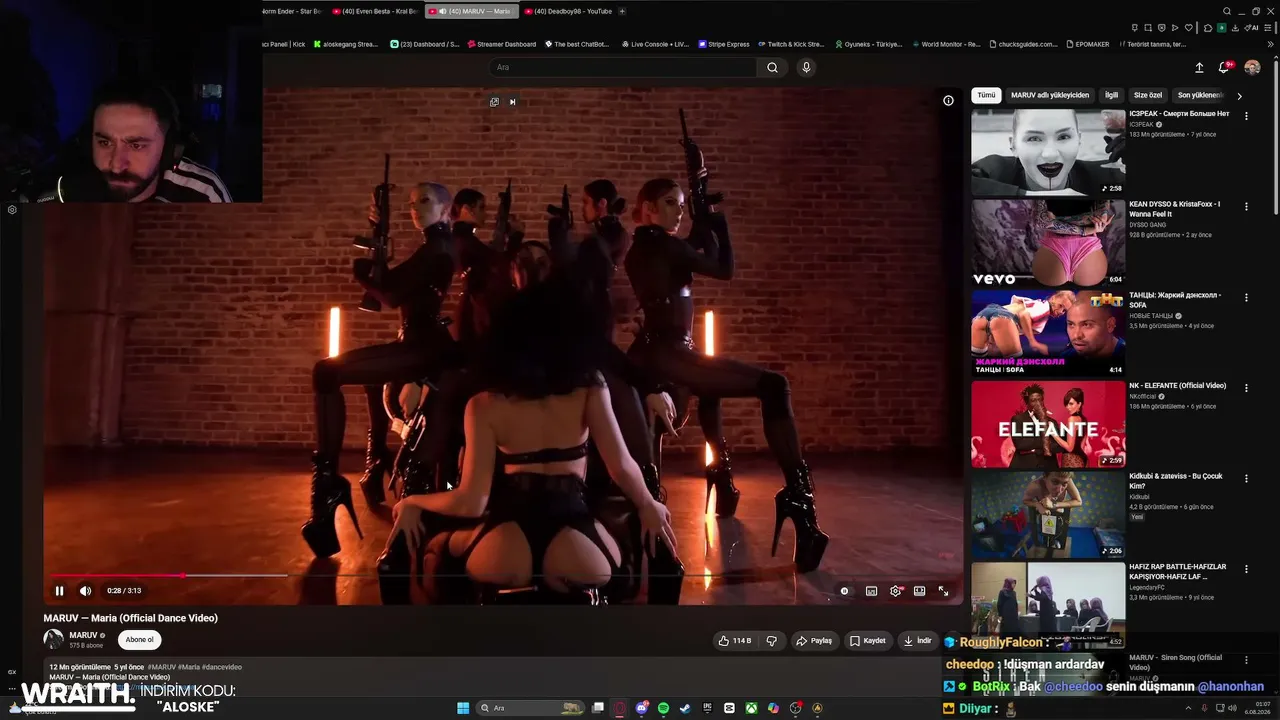Open the Stripe Express bookmark

point(722,44)
